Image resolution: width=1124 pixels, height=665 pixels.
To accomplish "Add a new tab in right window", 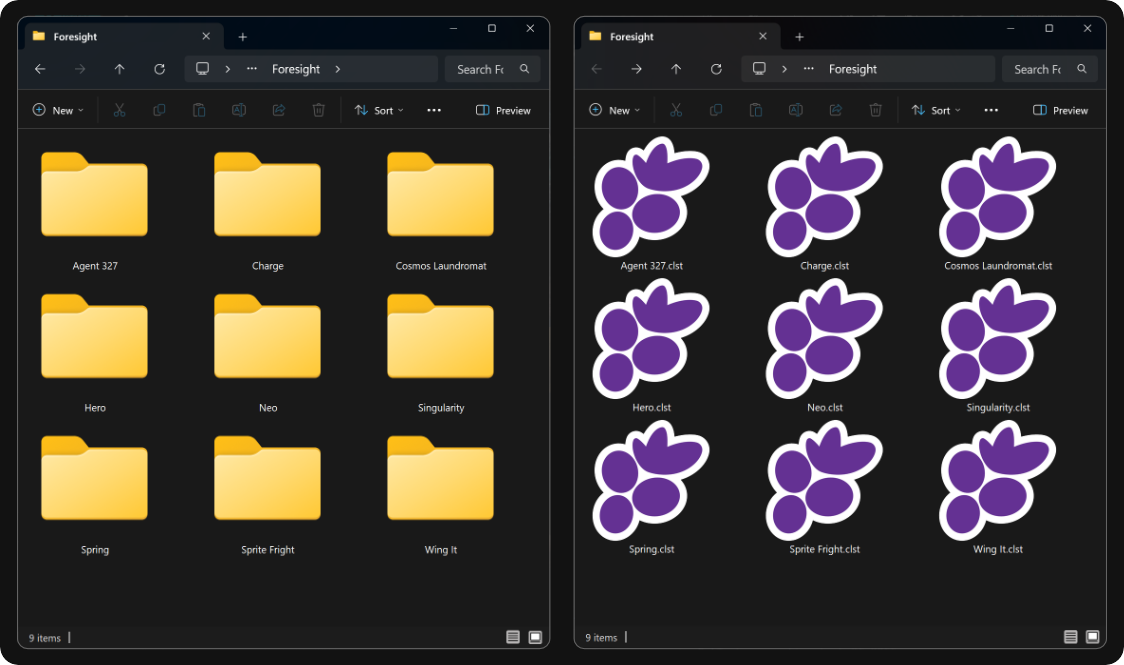I will click(x=799, y=37).
